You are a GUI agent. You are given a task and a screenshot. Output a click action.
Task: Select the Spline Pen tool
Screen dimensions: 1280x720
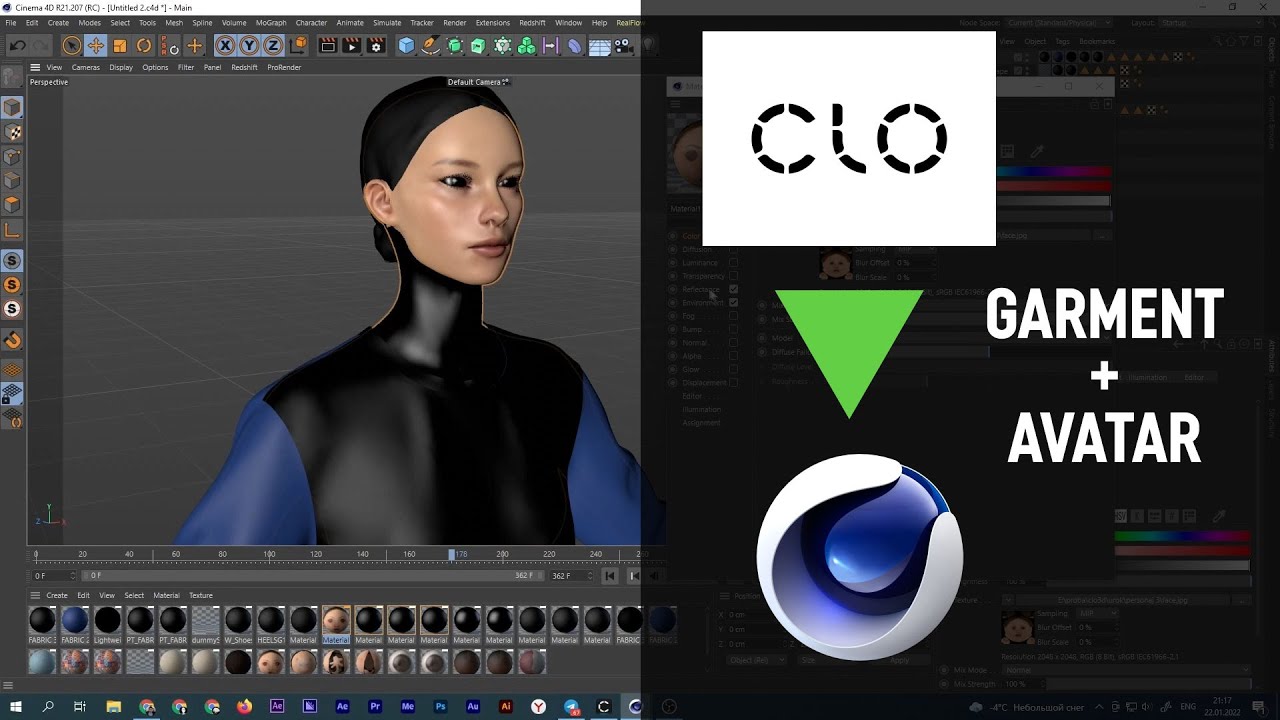[430, 45]
